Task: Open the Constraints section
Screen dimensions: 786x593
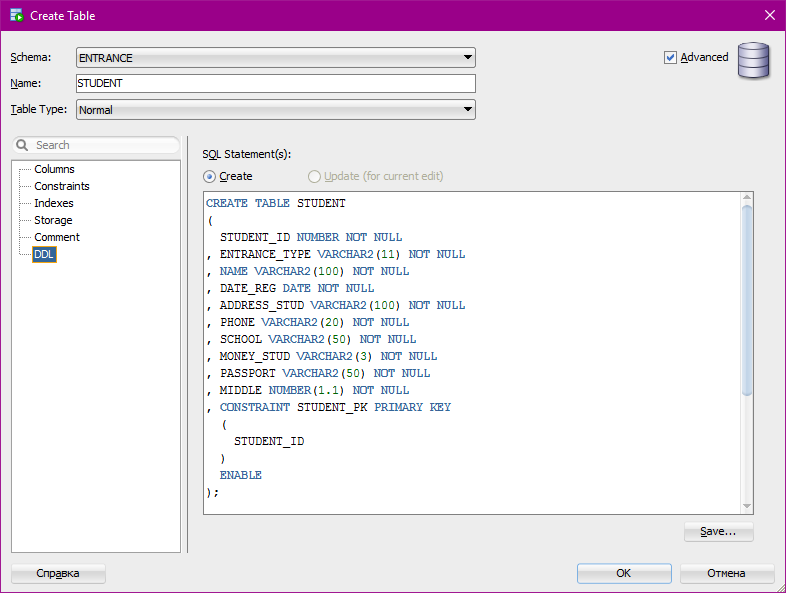Action: (62, 186)
